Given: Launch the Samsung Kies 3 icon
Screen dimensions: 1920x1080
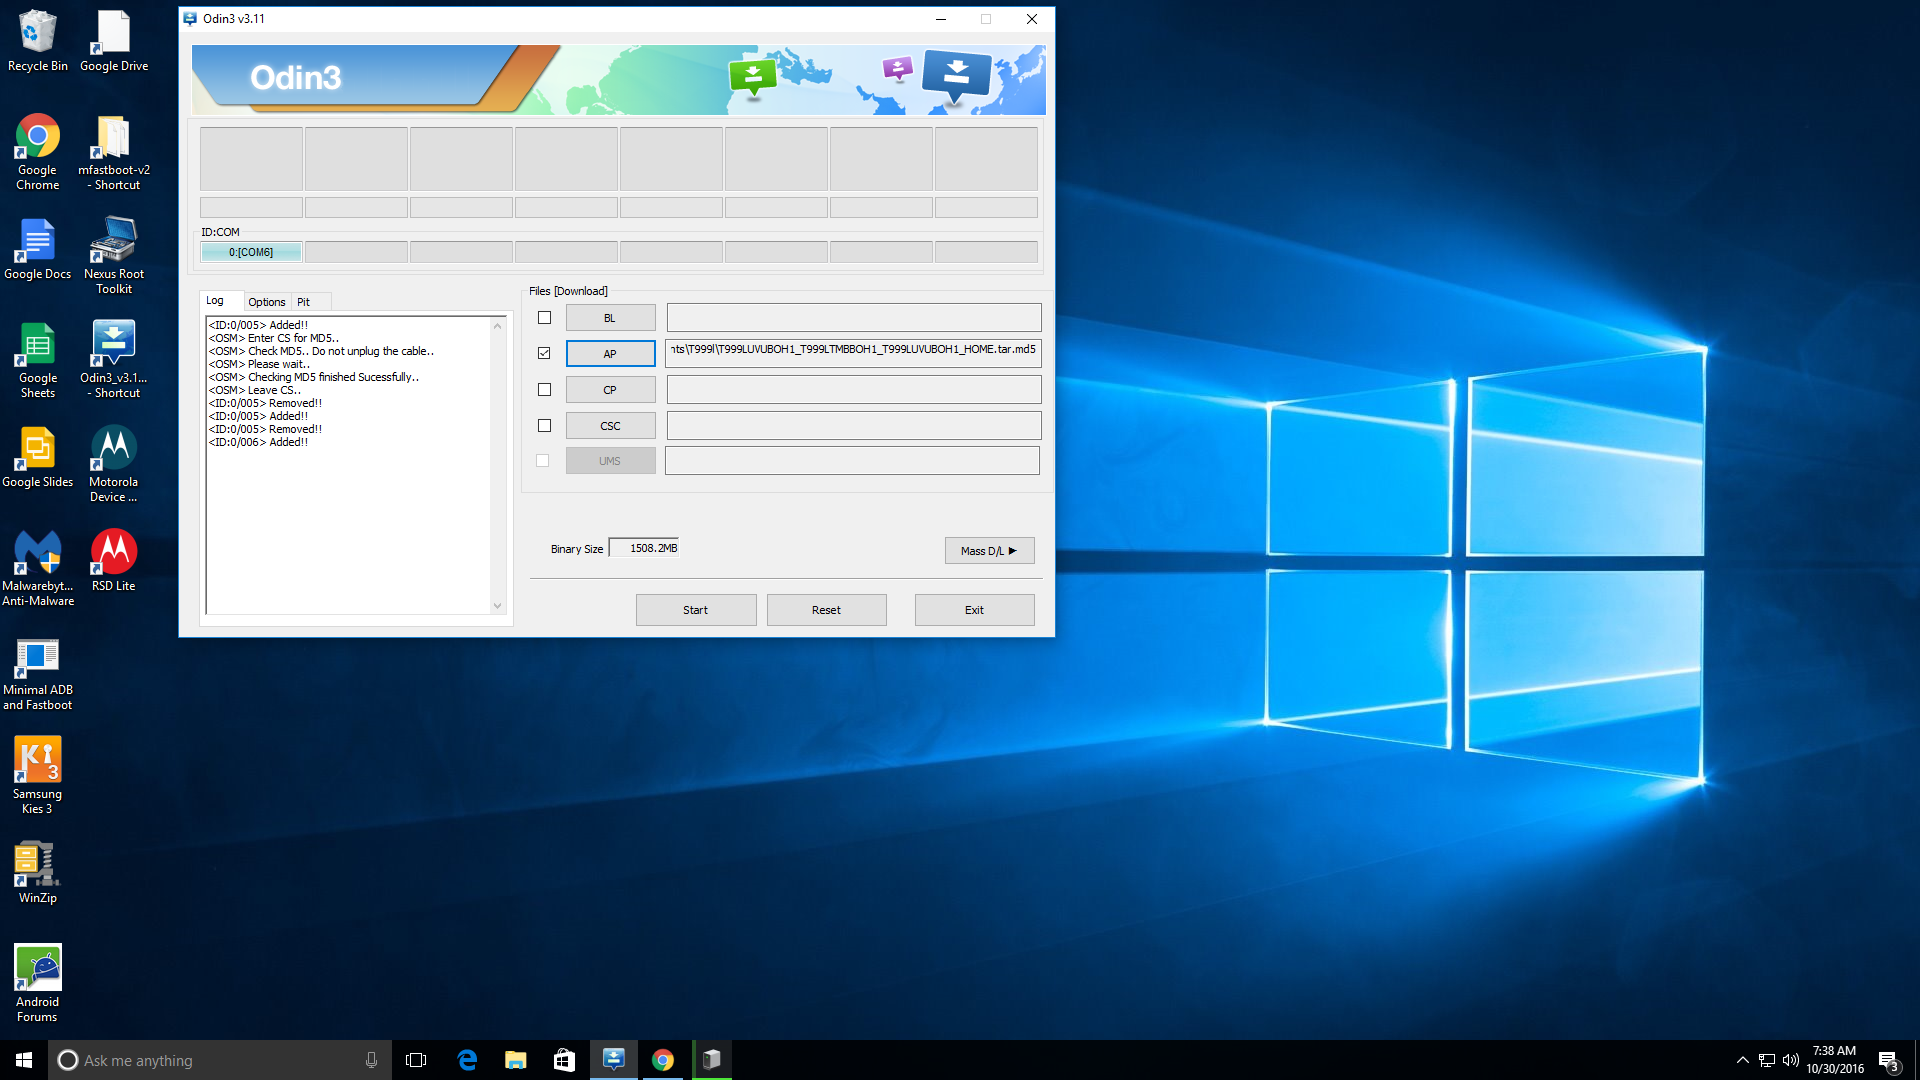Looking at the screenshot, I should 38,776.
